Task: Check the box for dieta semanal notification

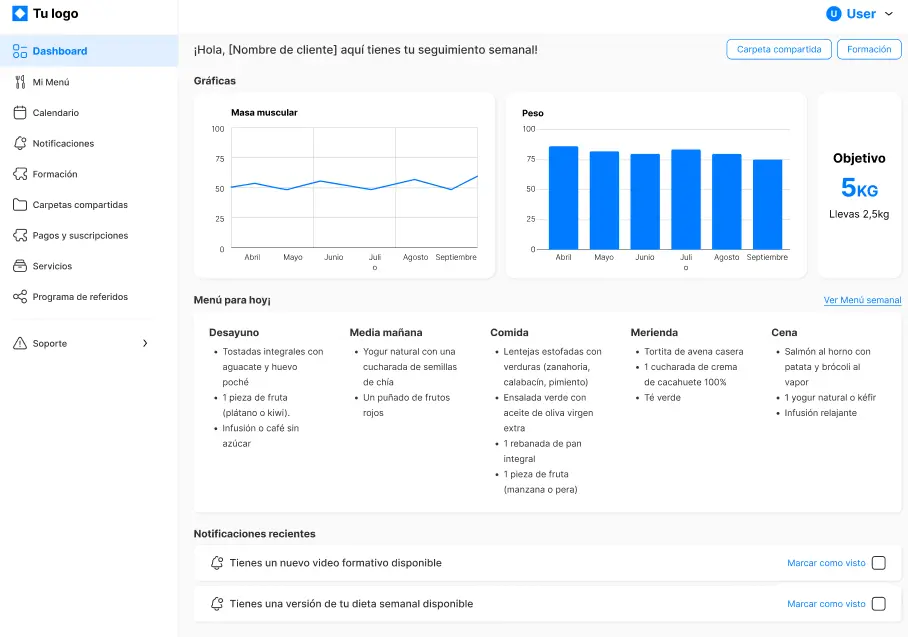Action: 878,604
